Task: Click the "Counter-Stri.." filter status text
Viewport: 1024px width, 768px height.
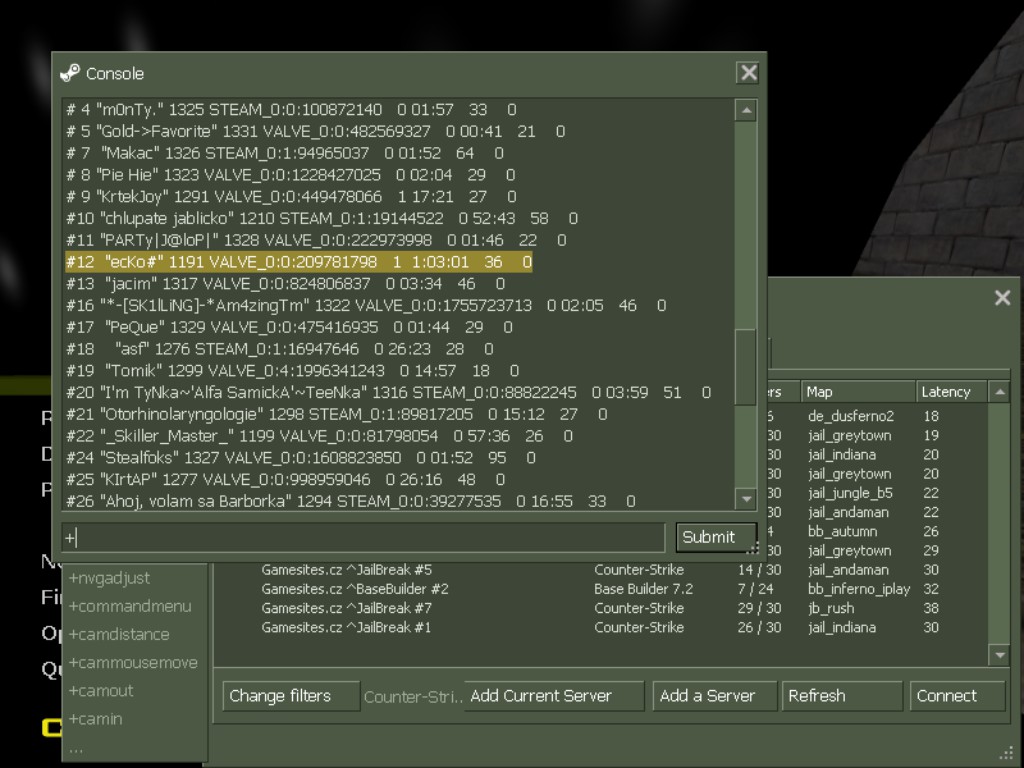Action: click(413, 697)
